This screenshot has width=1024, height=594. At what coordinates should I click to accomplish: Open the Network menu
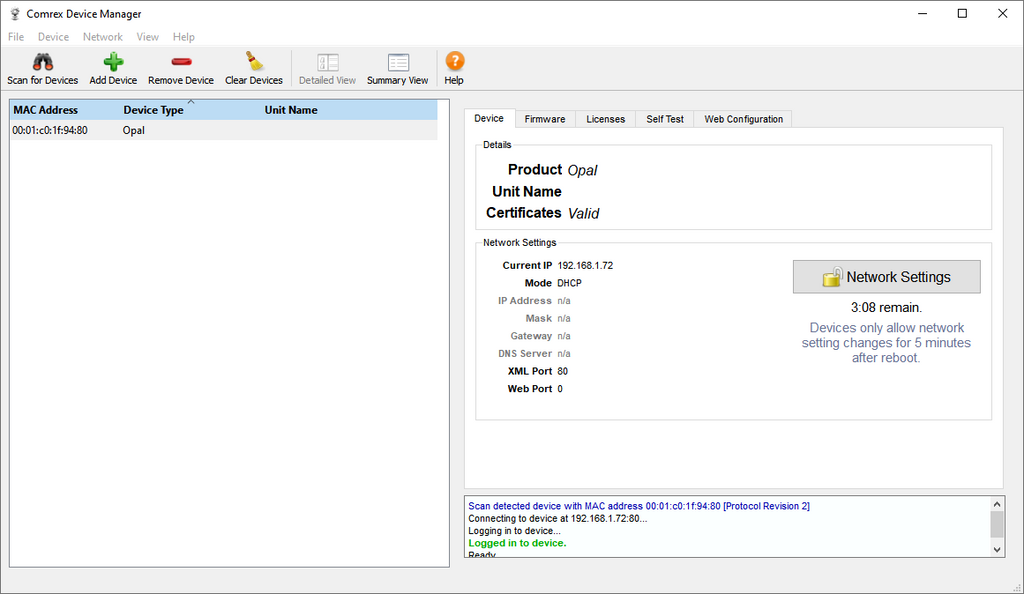(x=103, y=37)
